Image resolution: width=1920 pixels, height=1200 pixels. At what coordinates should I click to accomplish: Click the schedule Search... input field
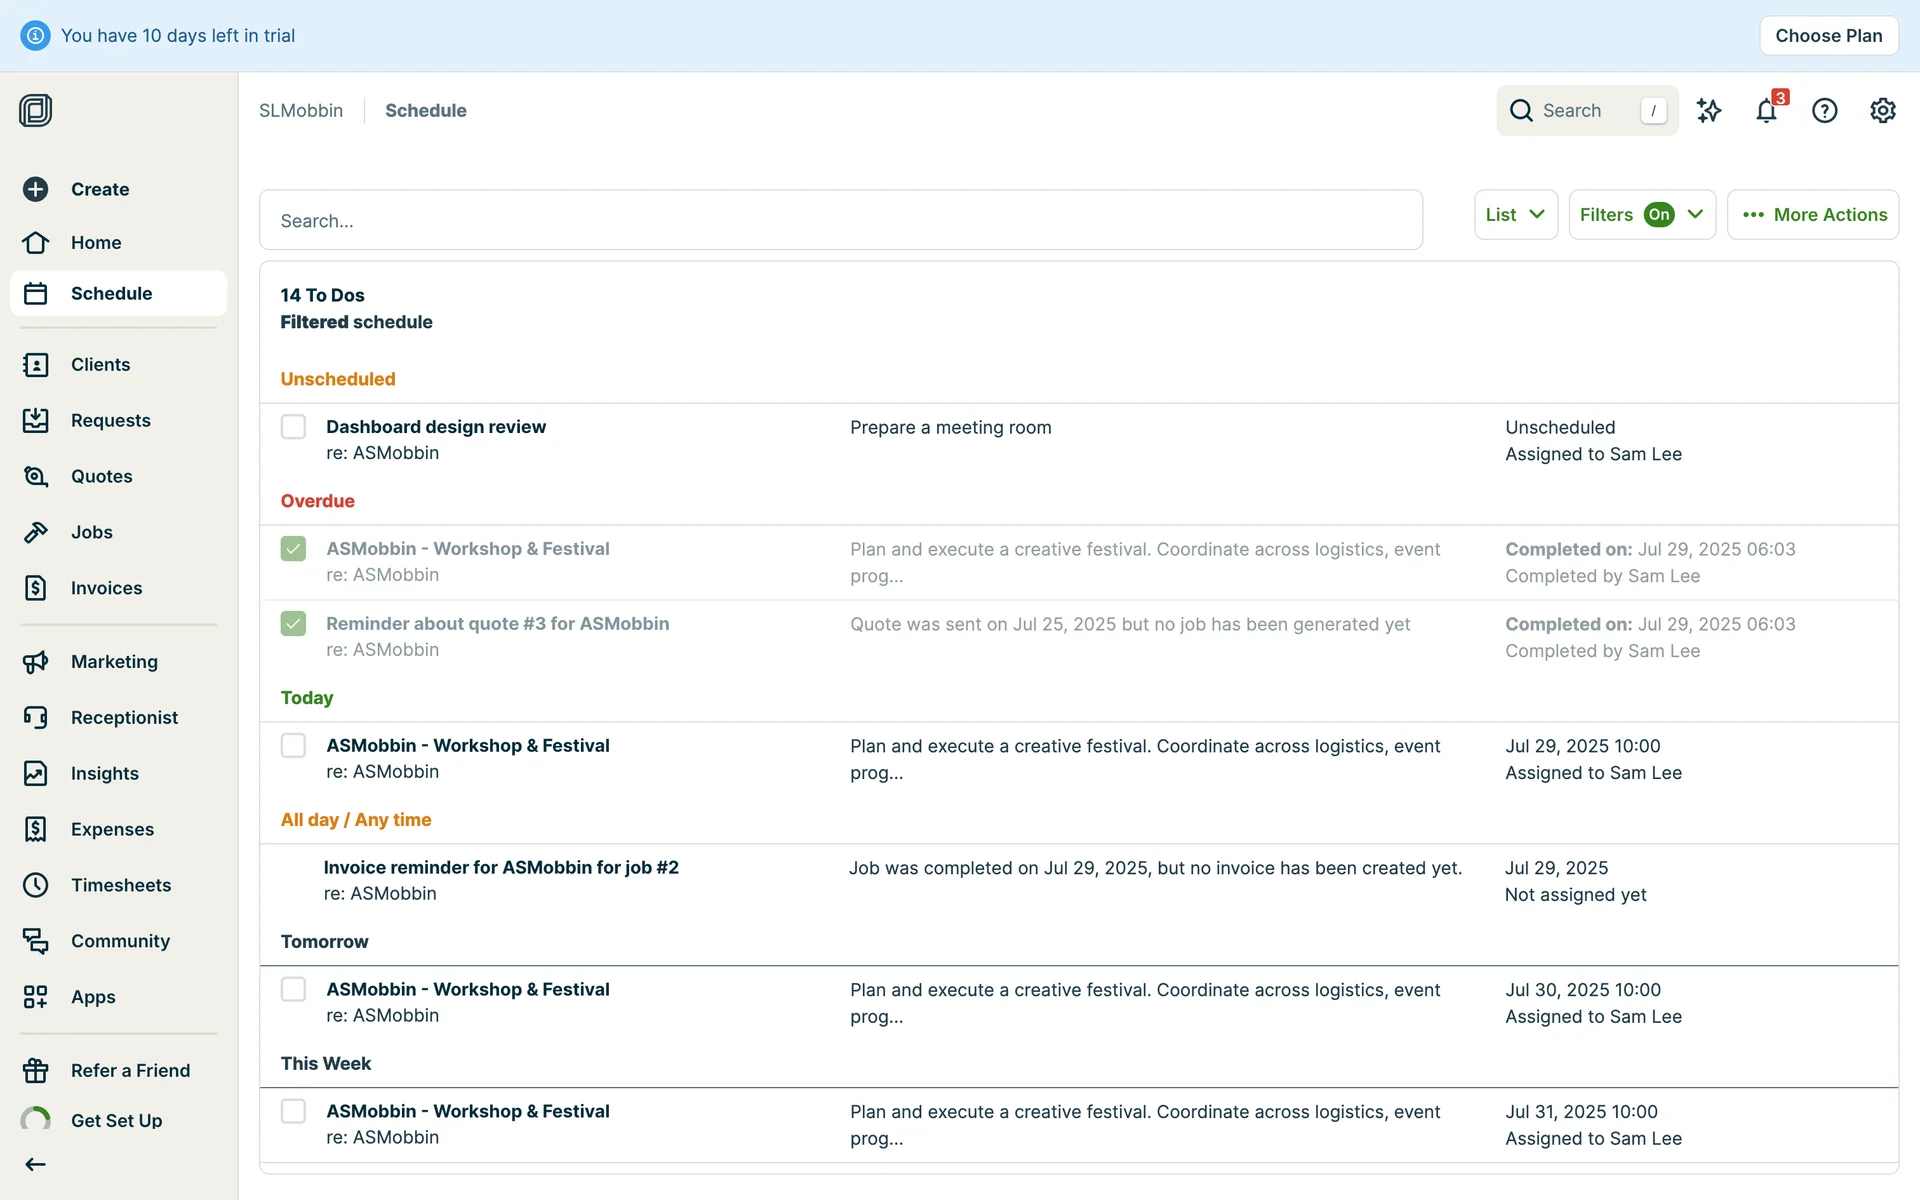[x=840, y=220]
